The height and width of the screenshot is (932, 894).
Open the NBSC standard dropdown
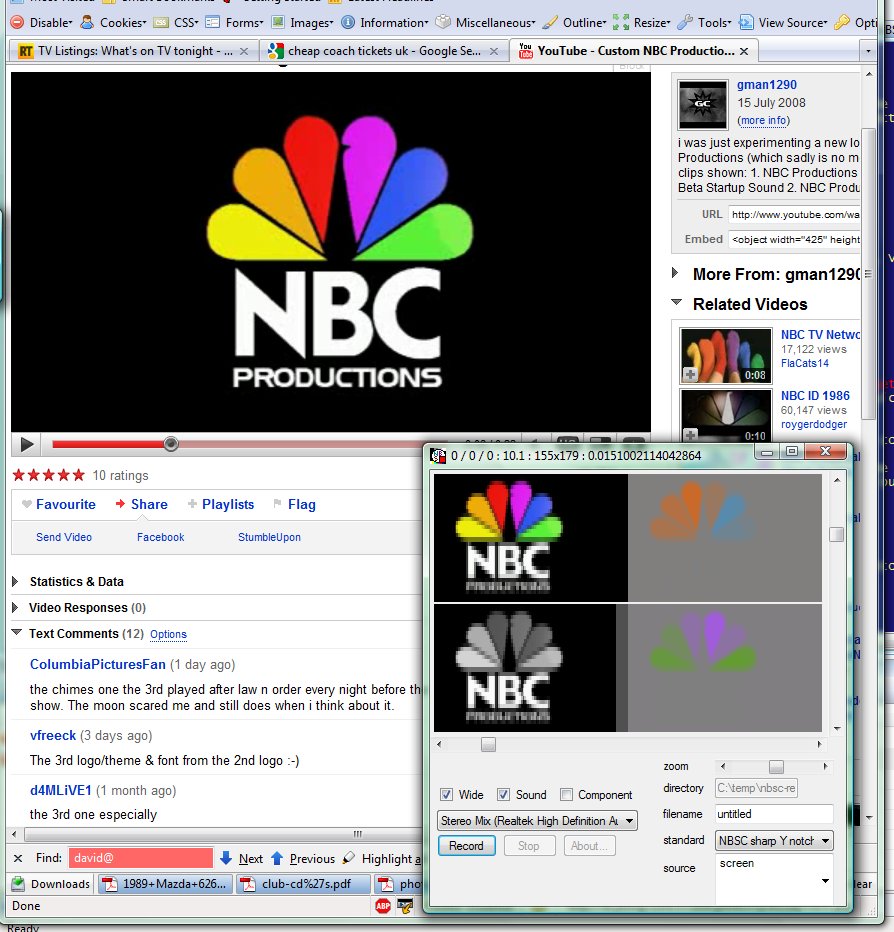pos(774,840)
